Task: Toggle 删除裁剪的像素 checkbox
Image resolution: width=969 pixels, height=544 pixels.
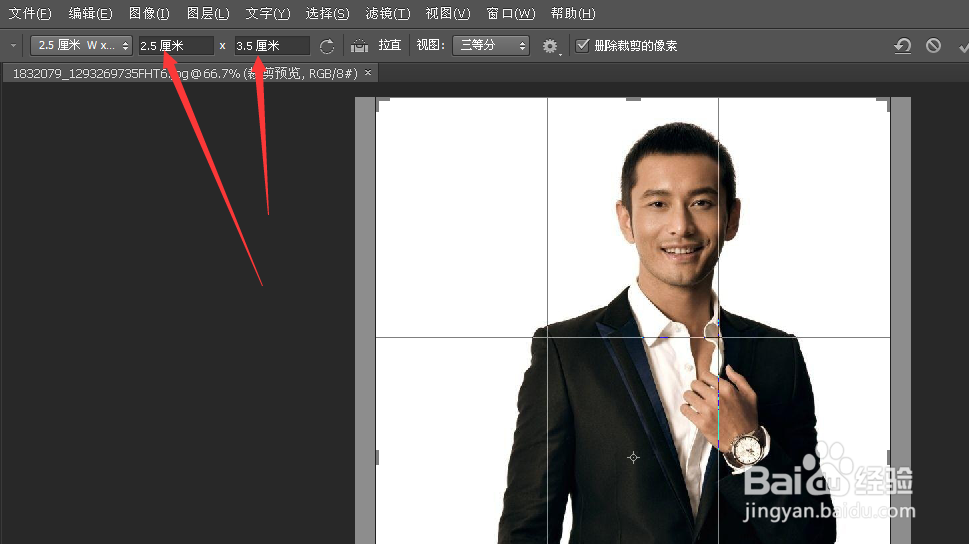Action: point(582,45)
